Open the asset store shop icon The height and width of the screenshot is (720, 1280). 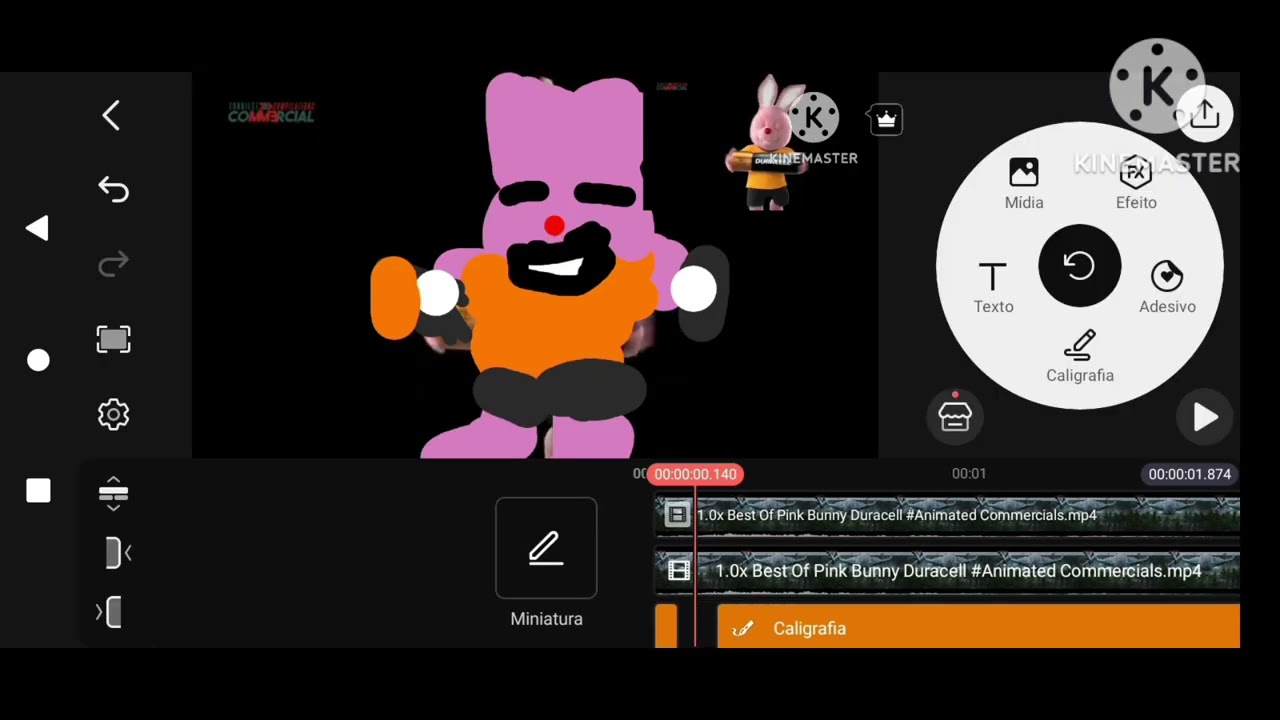(955, 416)
